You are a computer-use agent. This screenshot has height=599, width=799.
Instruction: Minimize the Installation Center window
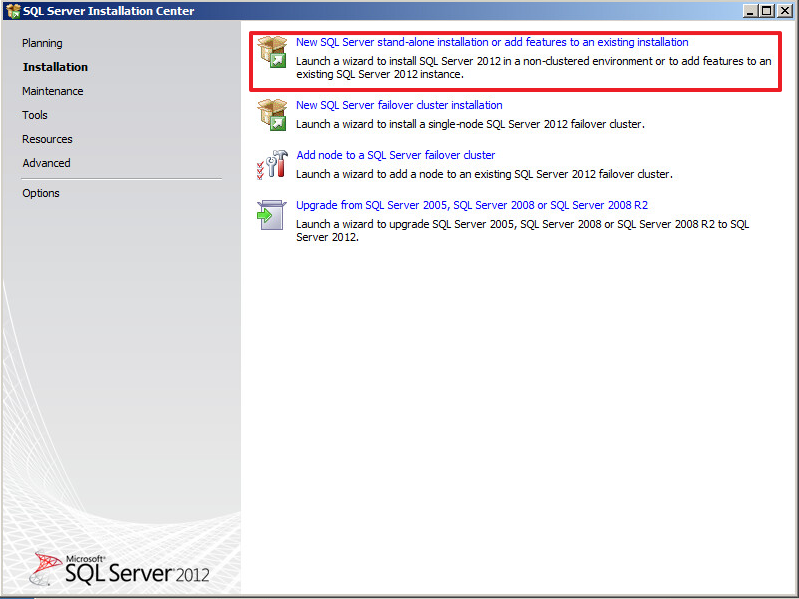coord(750,11)
